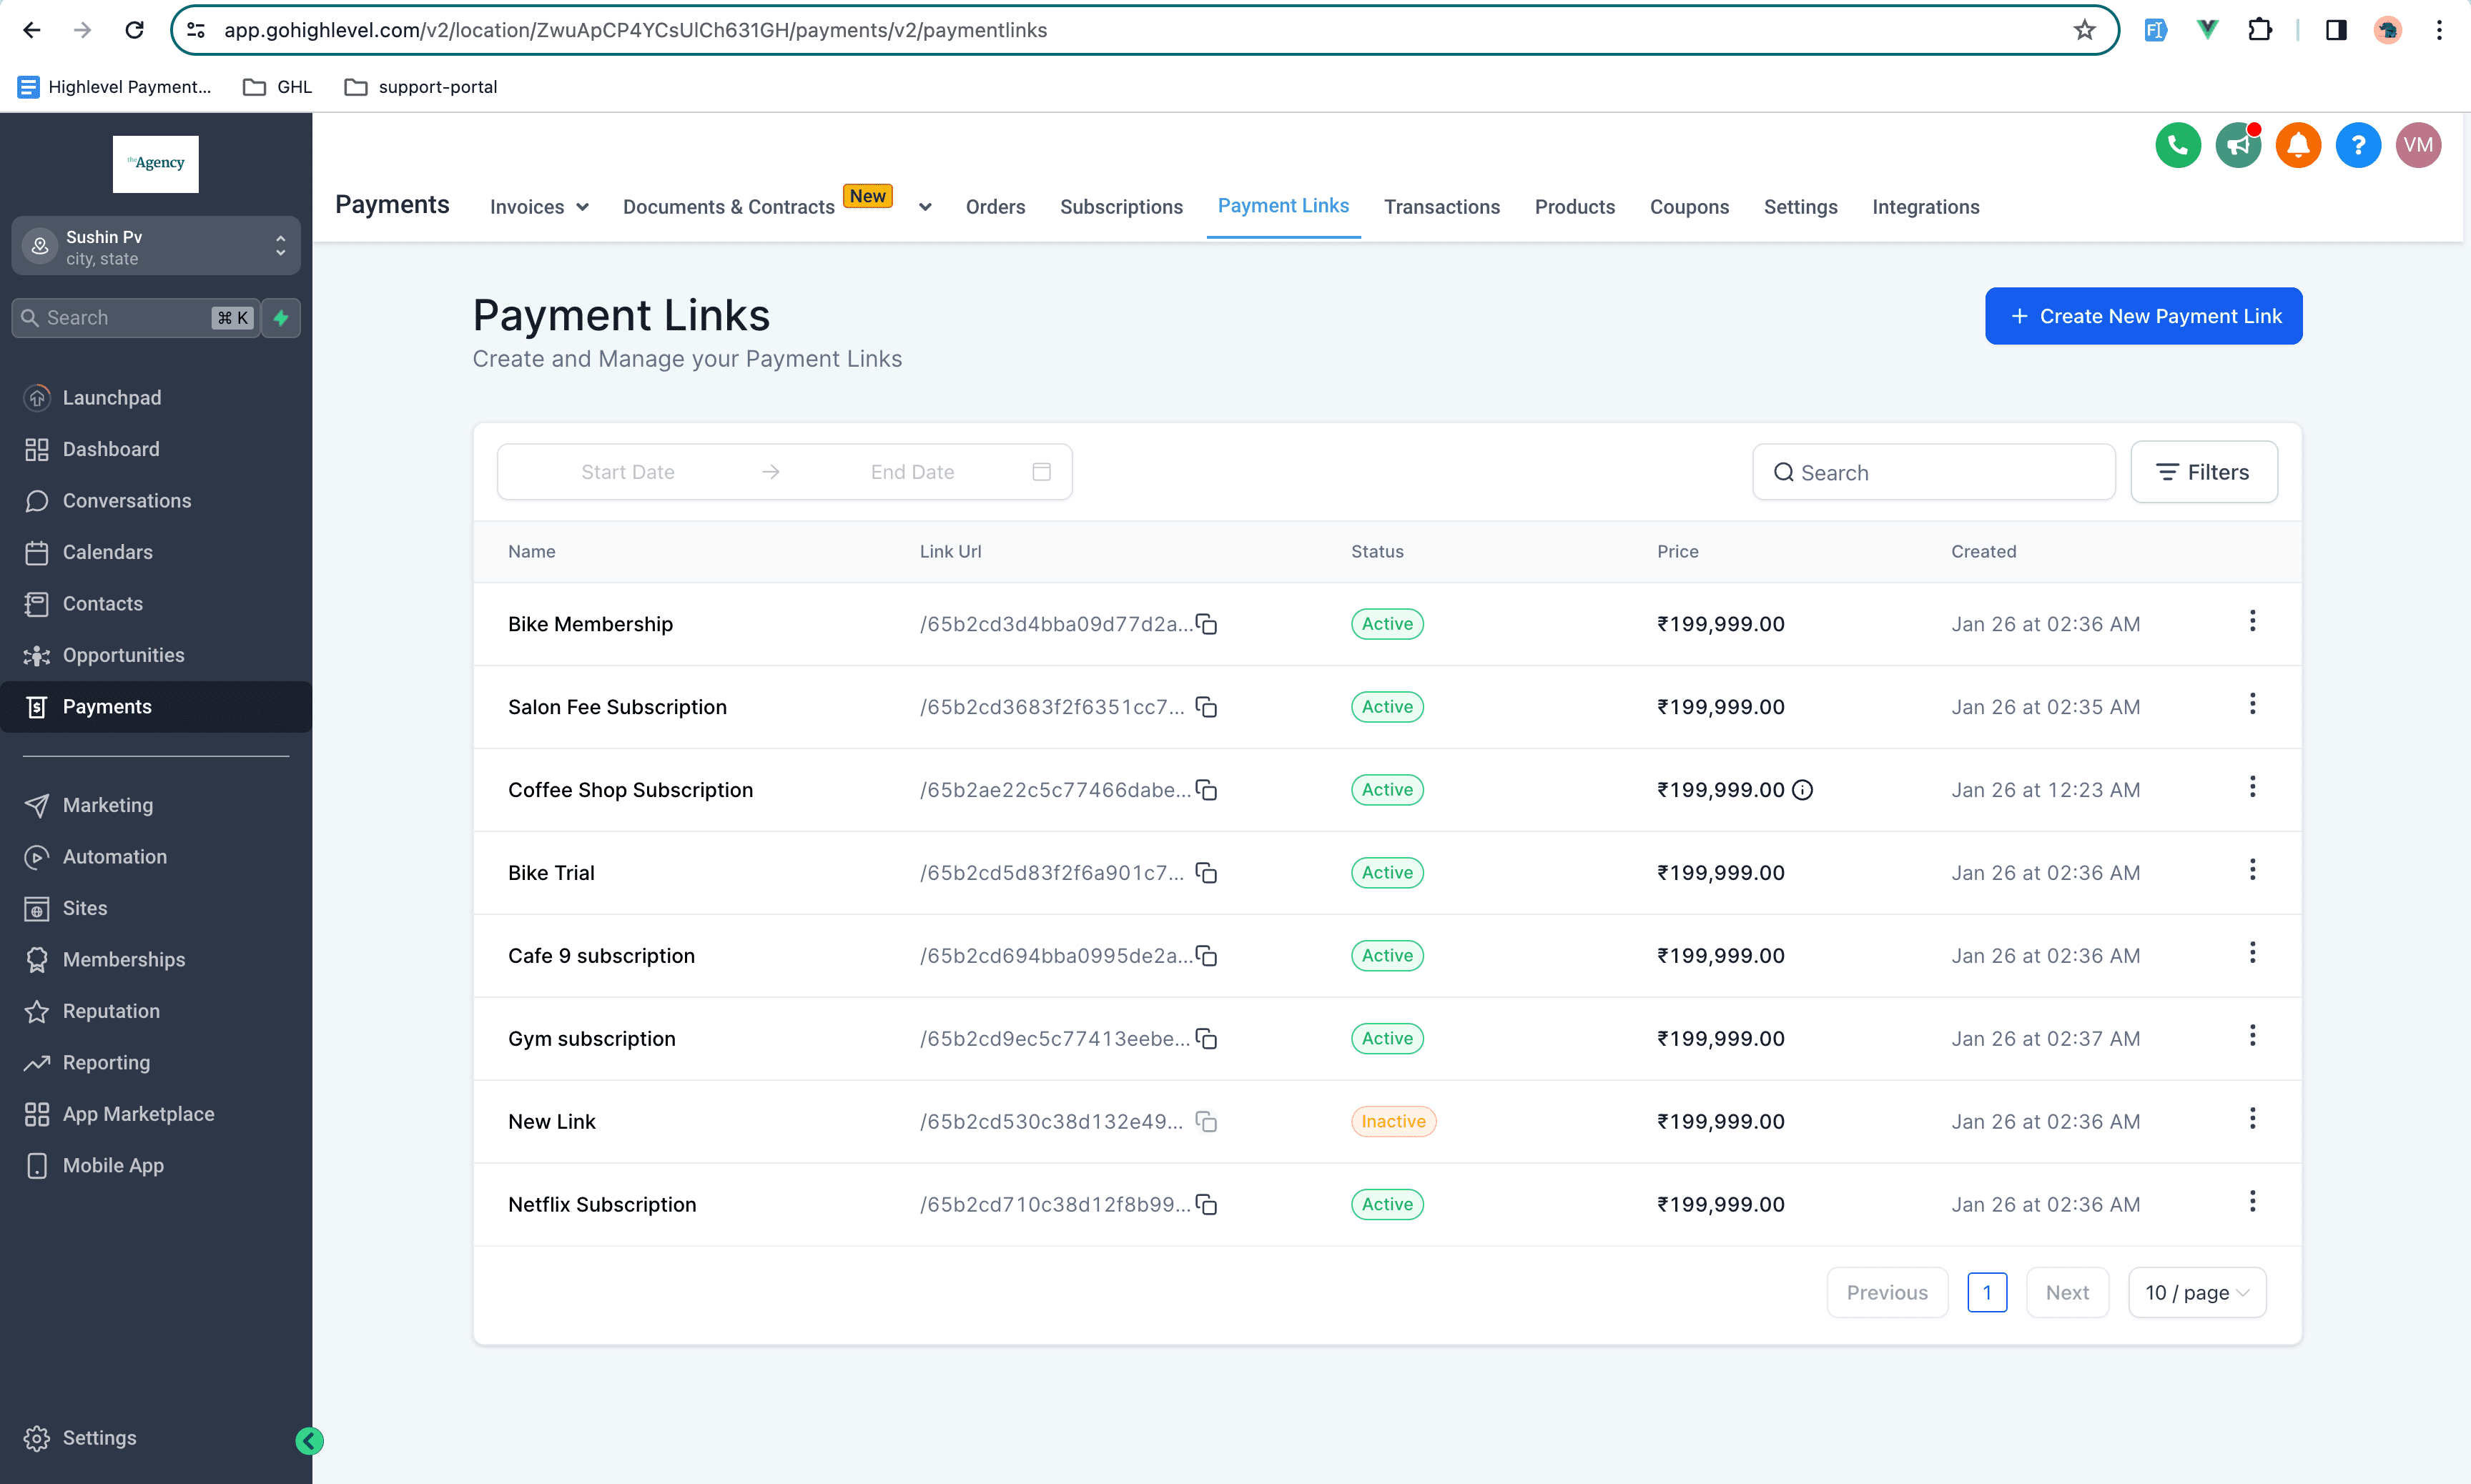Open the VM user avatar menu
The width and height of the screenshot is (2471, 1484).
(2418, 146)
